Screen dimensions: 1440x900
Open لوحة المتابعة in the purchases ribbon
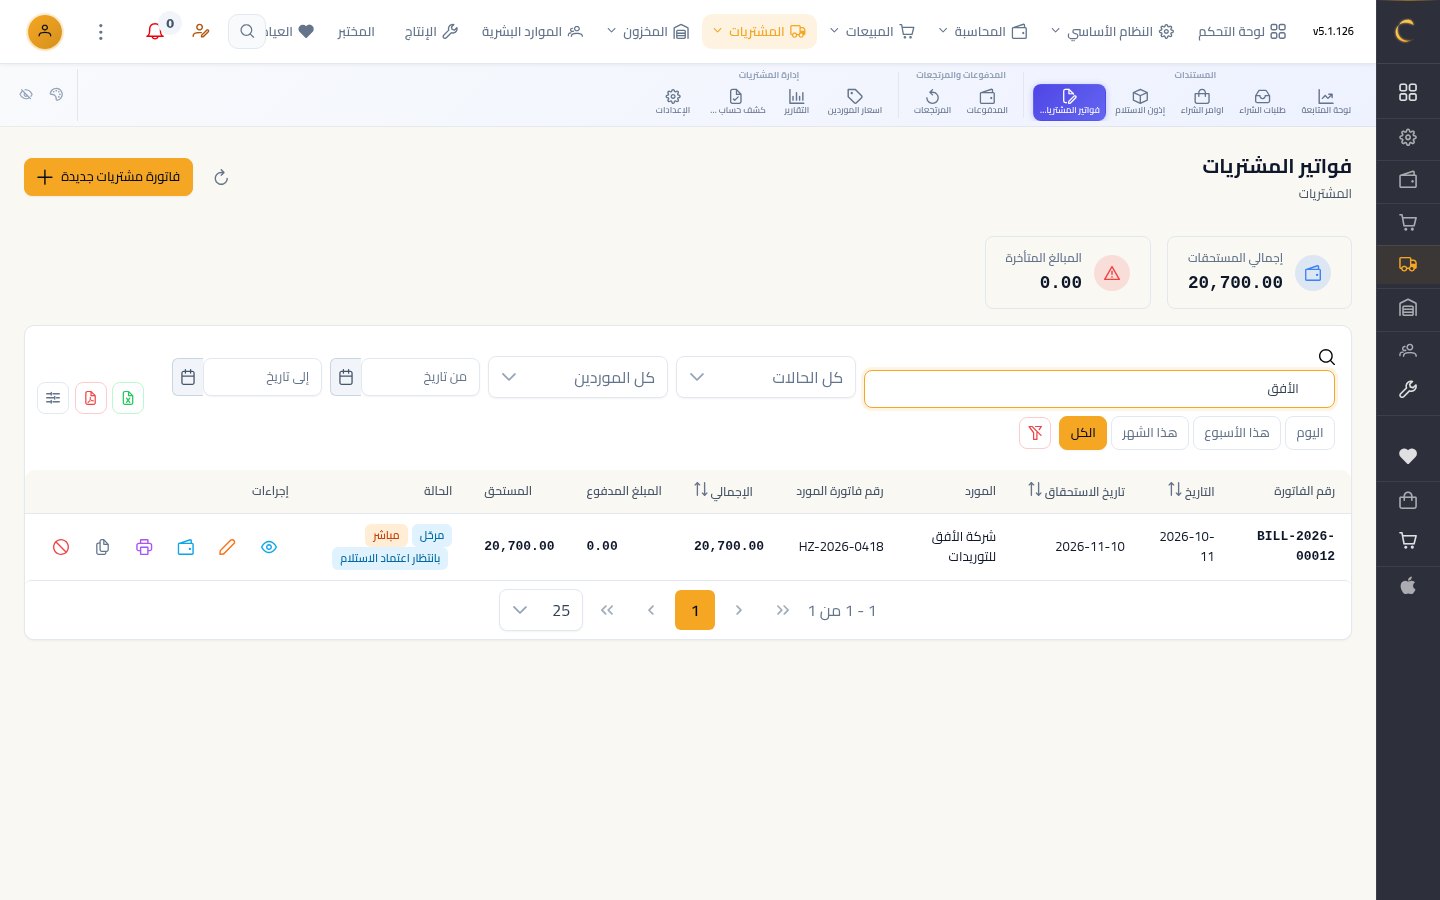pyautogui.click(x=1326, y=102)
